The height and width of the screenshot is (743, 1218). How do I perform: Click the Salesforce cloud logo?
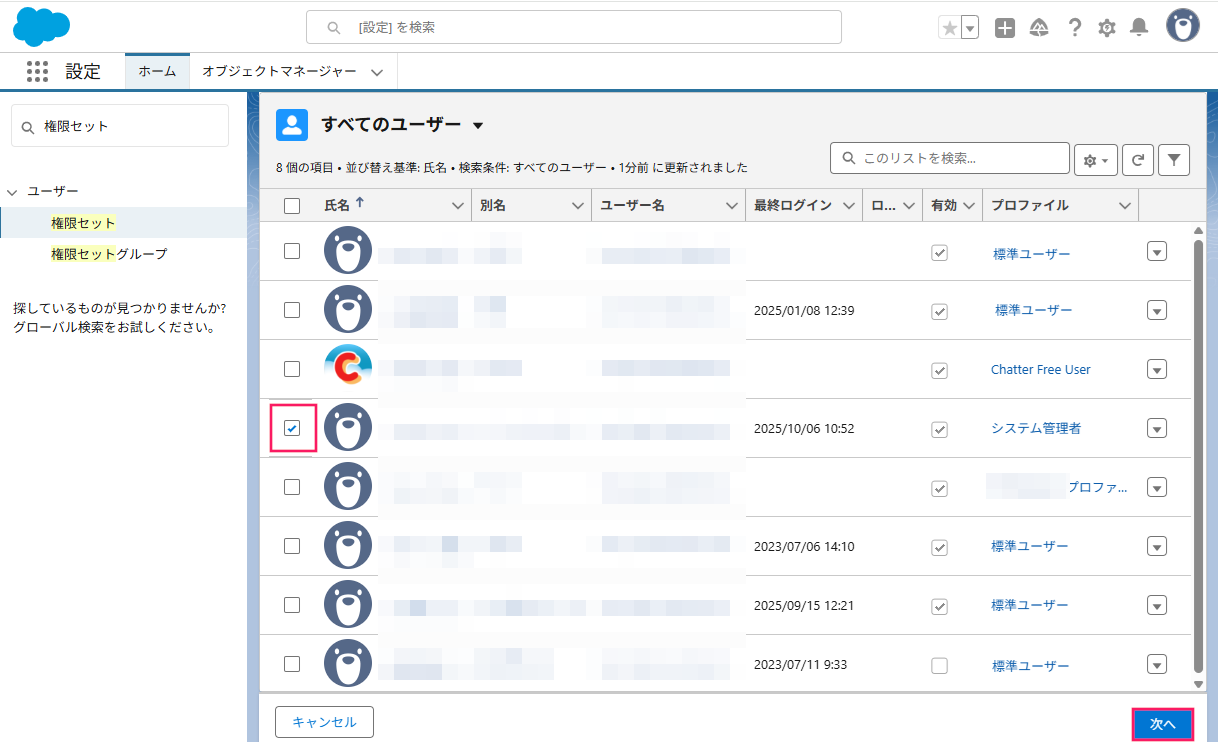pos(41,26)
